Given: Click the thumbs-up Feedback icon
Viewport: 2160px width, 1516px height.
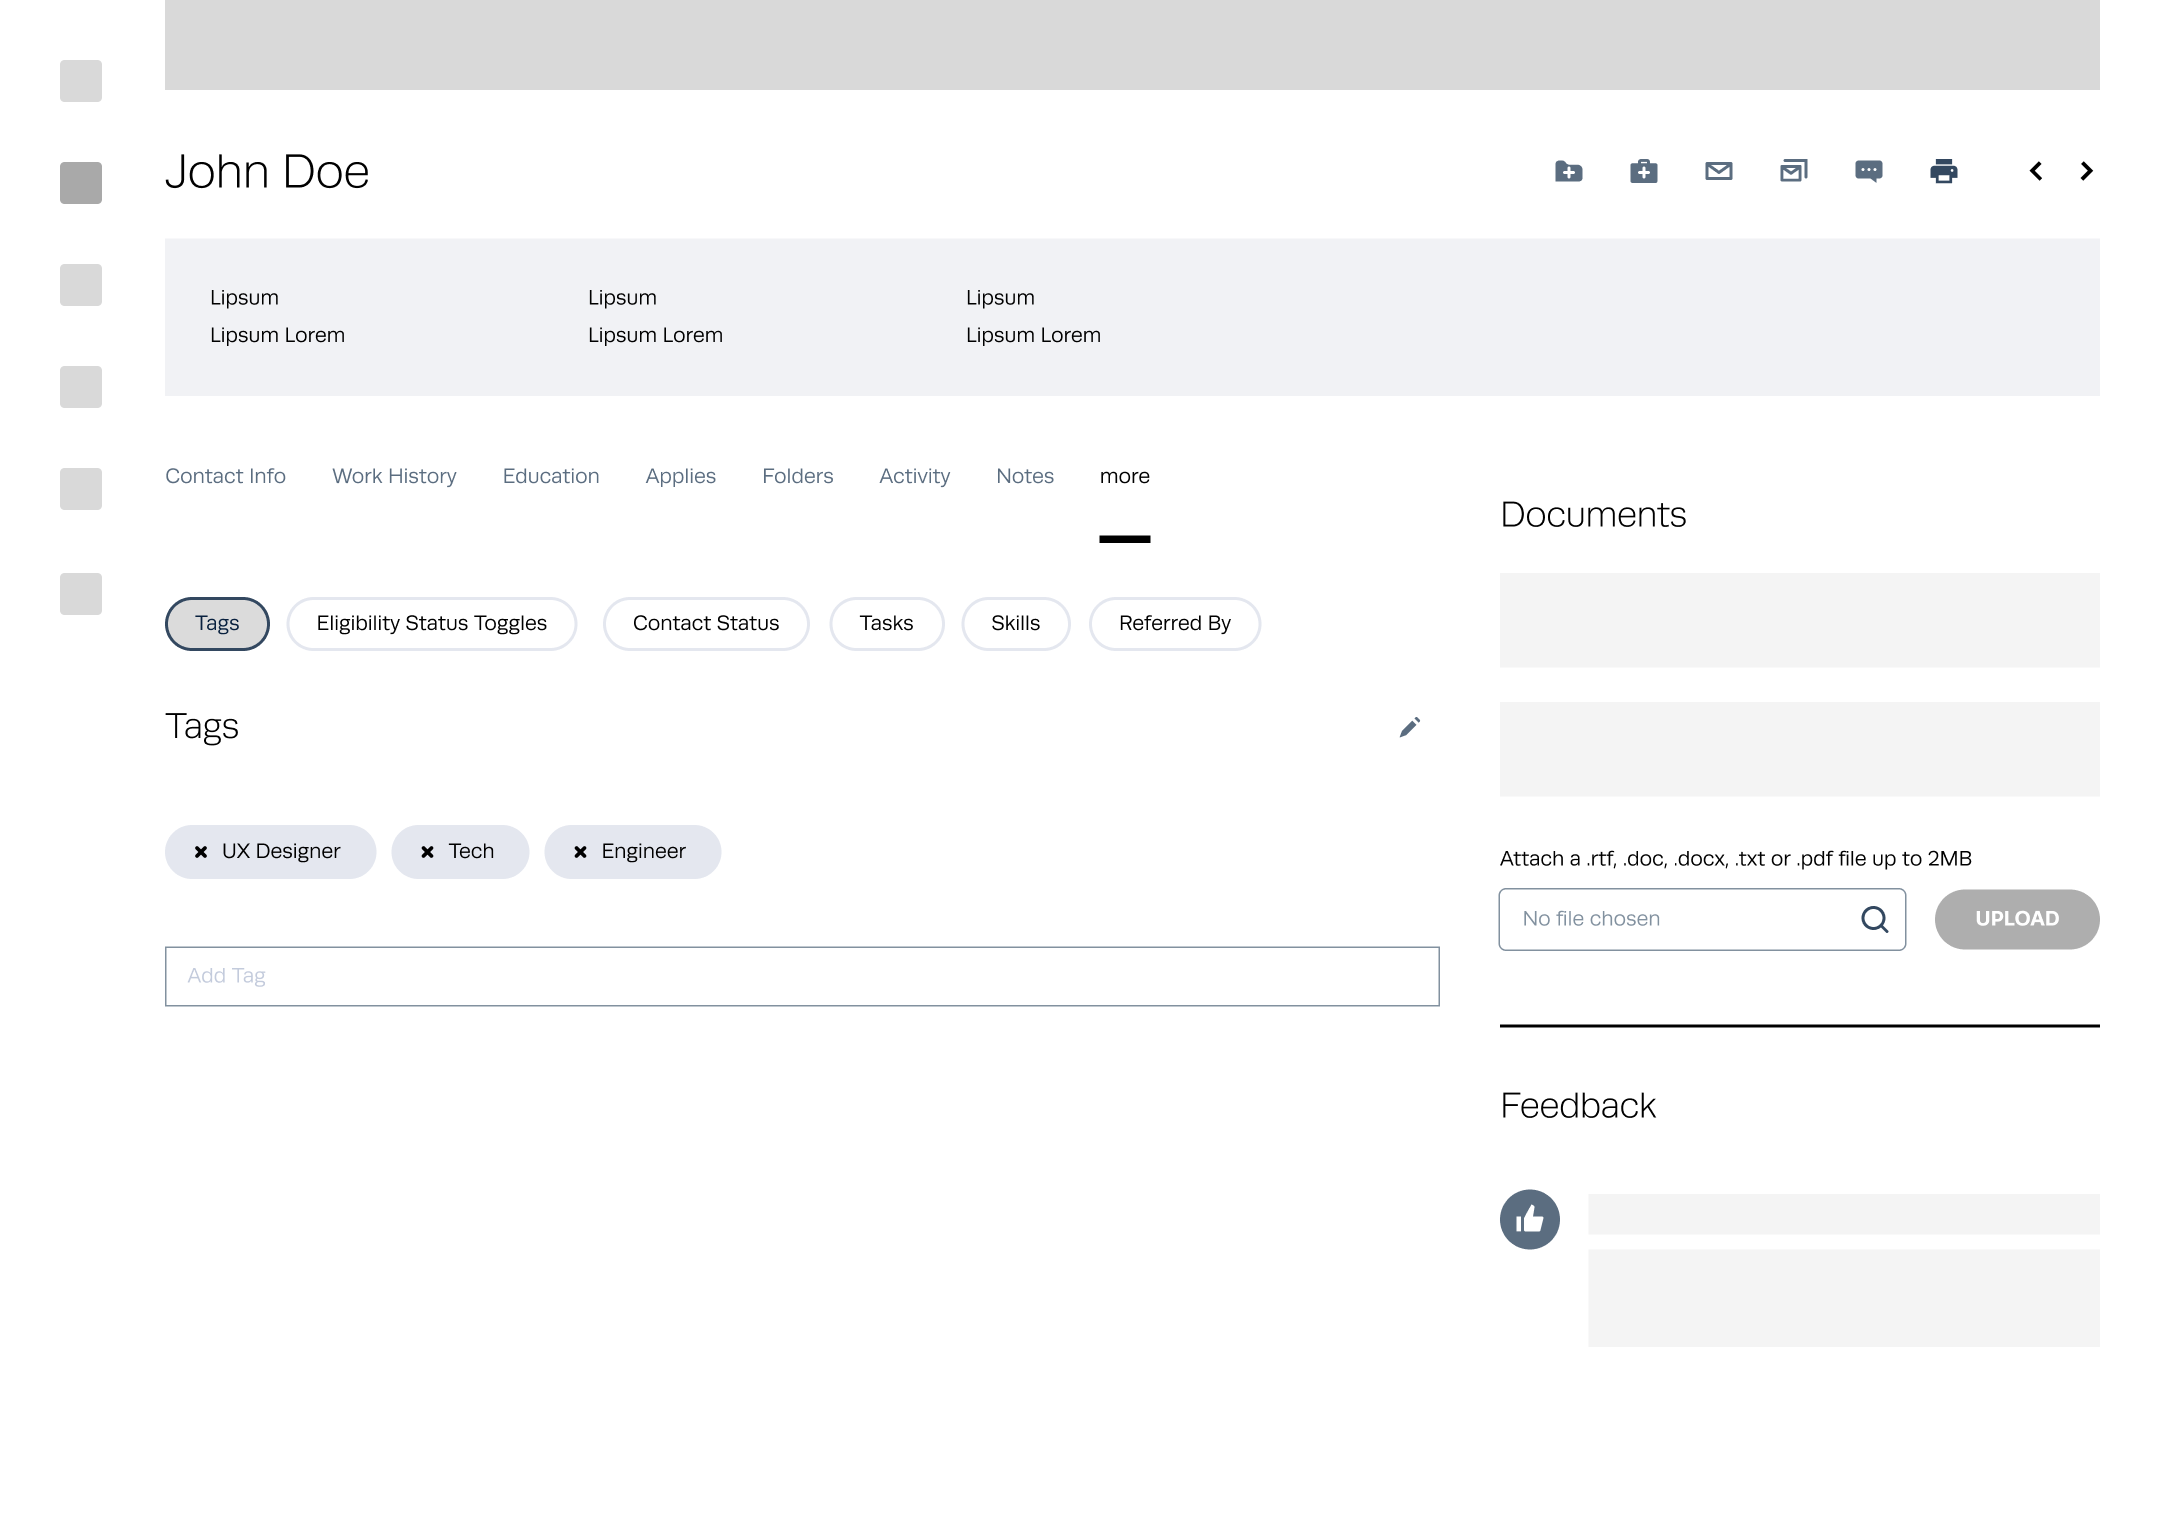Looking at the screenshot, I should pyautogui.click(x=1529, y=1219).
